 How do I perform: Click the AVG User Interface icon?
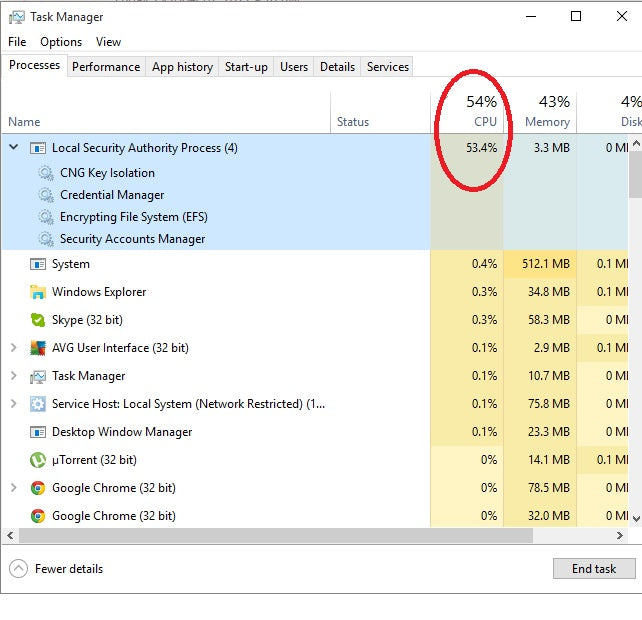[38, 348]
